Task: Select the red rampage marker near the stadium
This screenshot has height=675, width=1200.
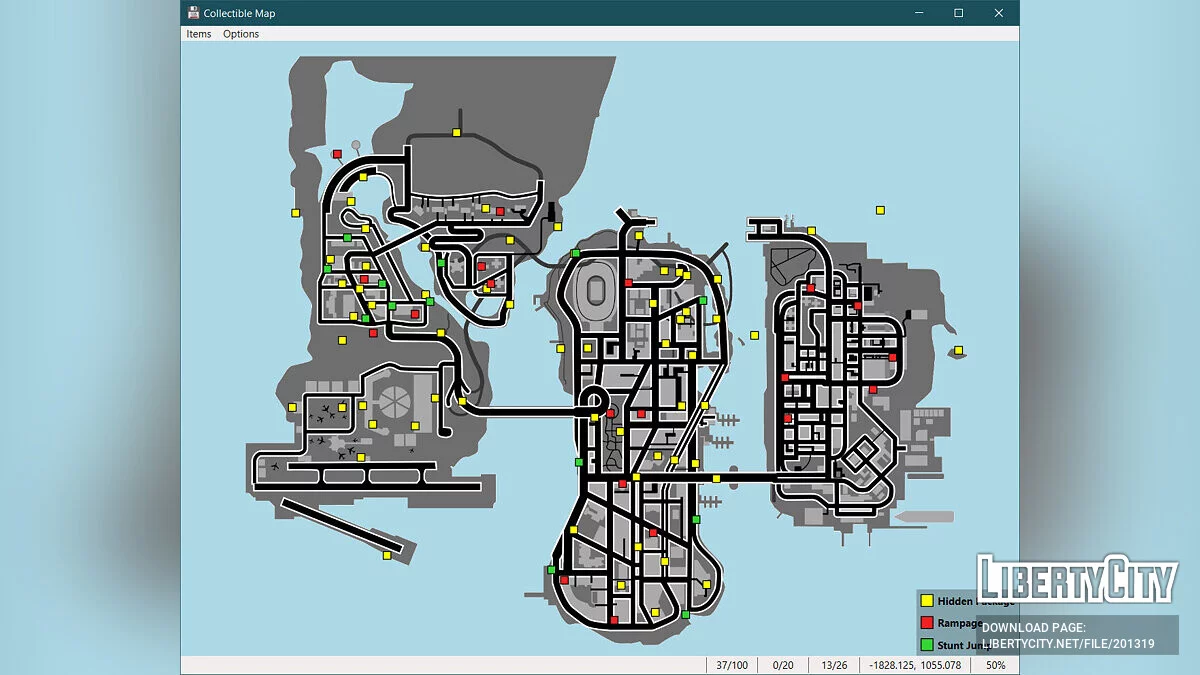Action: [629, 282]
